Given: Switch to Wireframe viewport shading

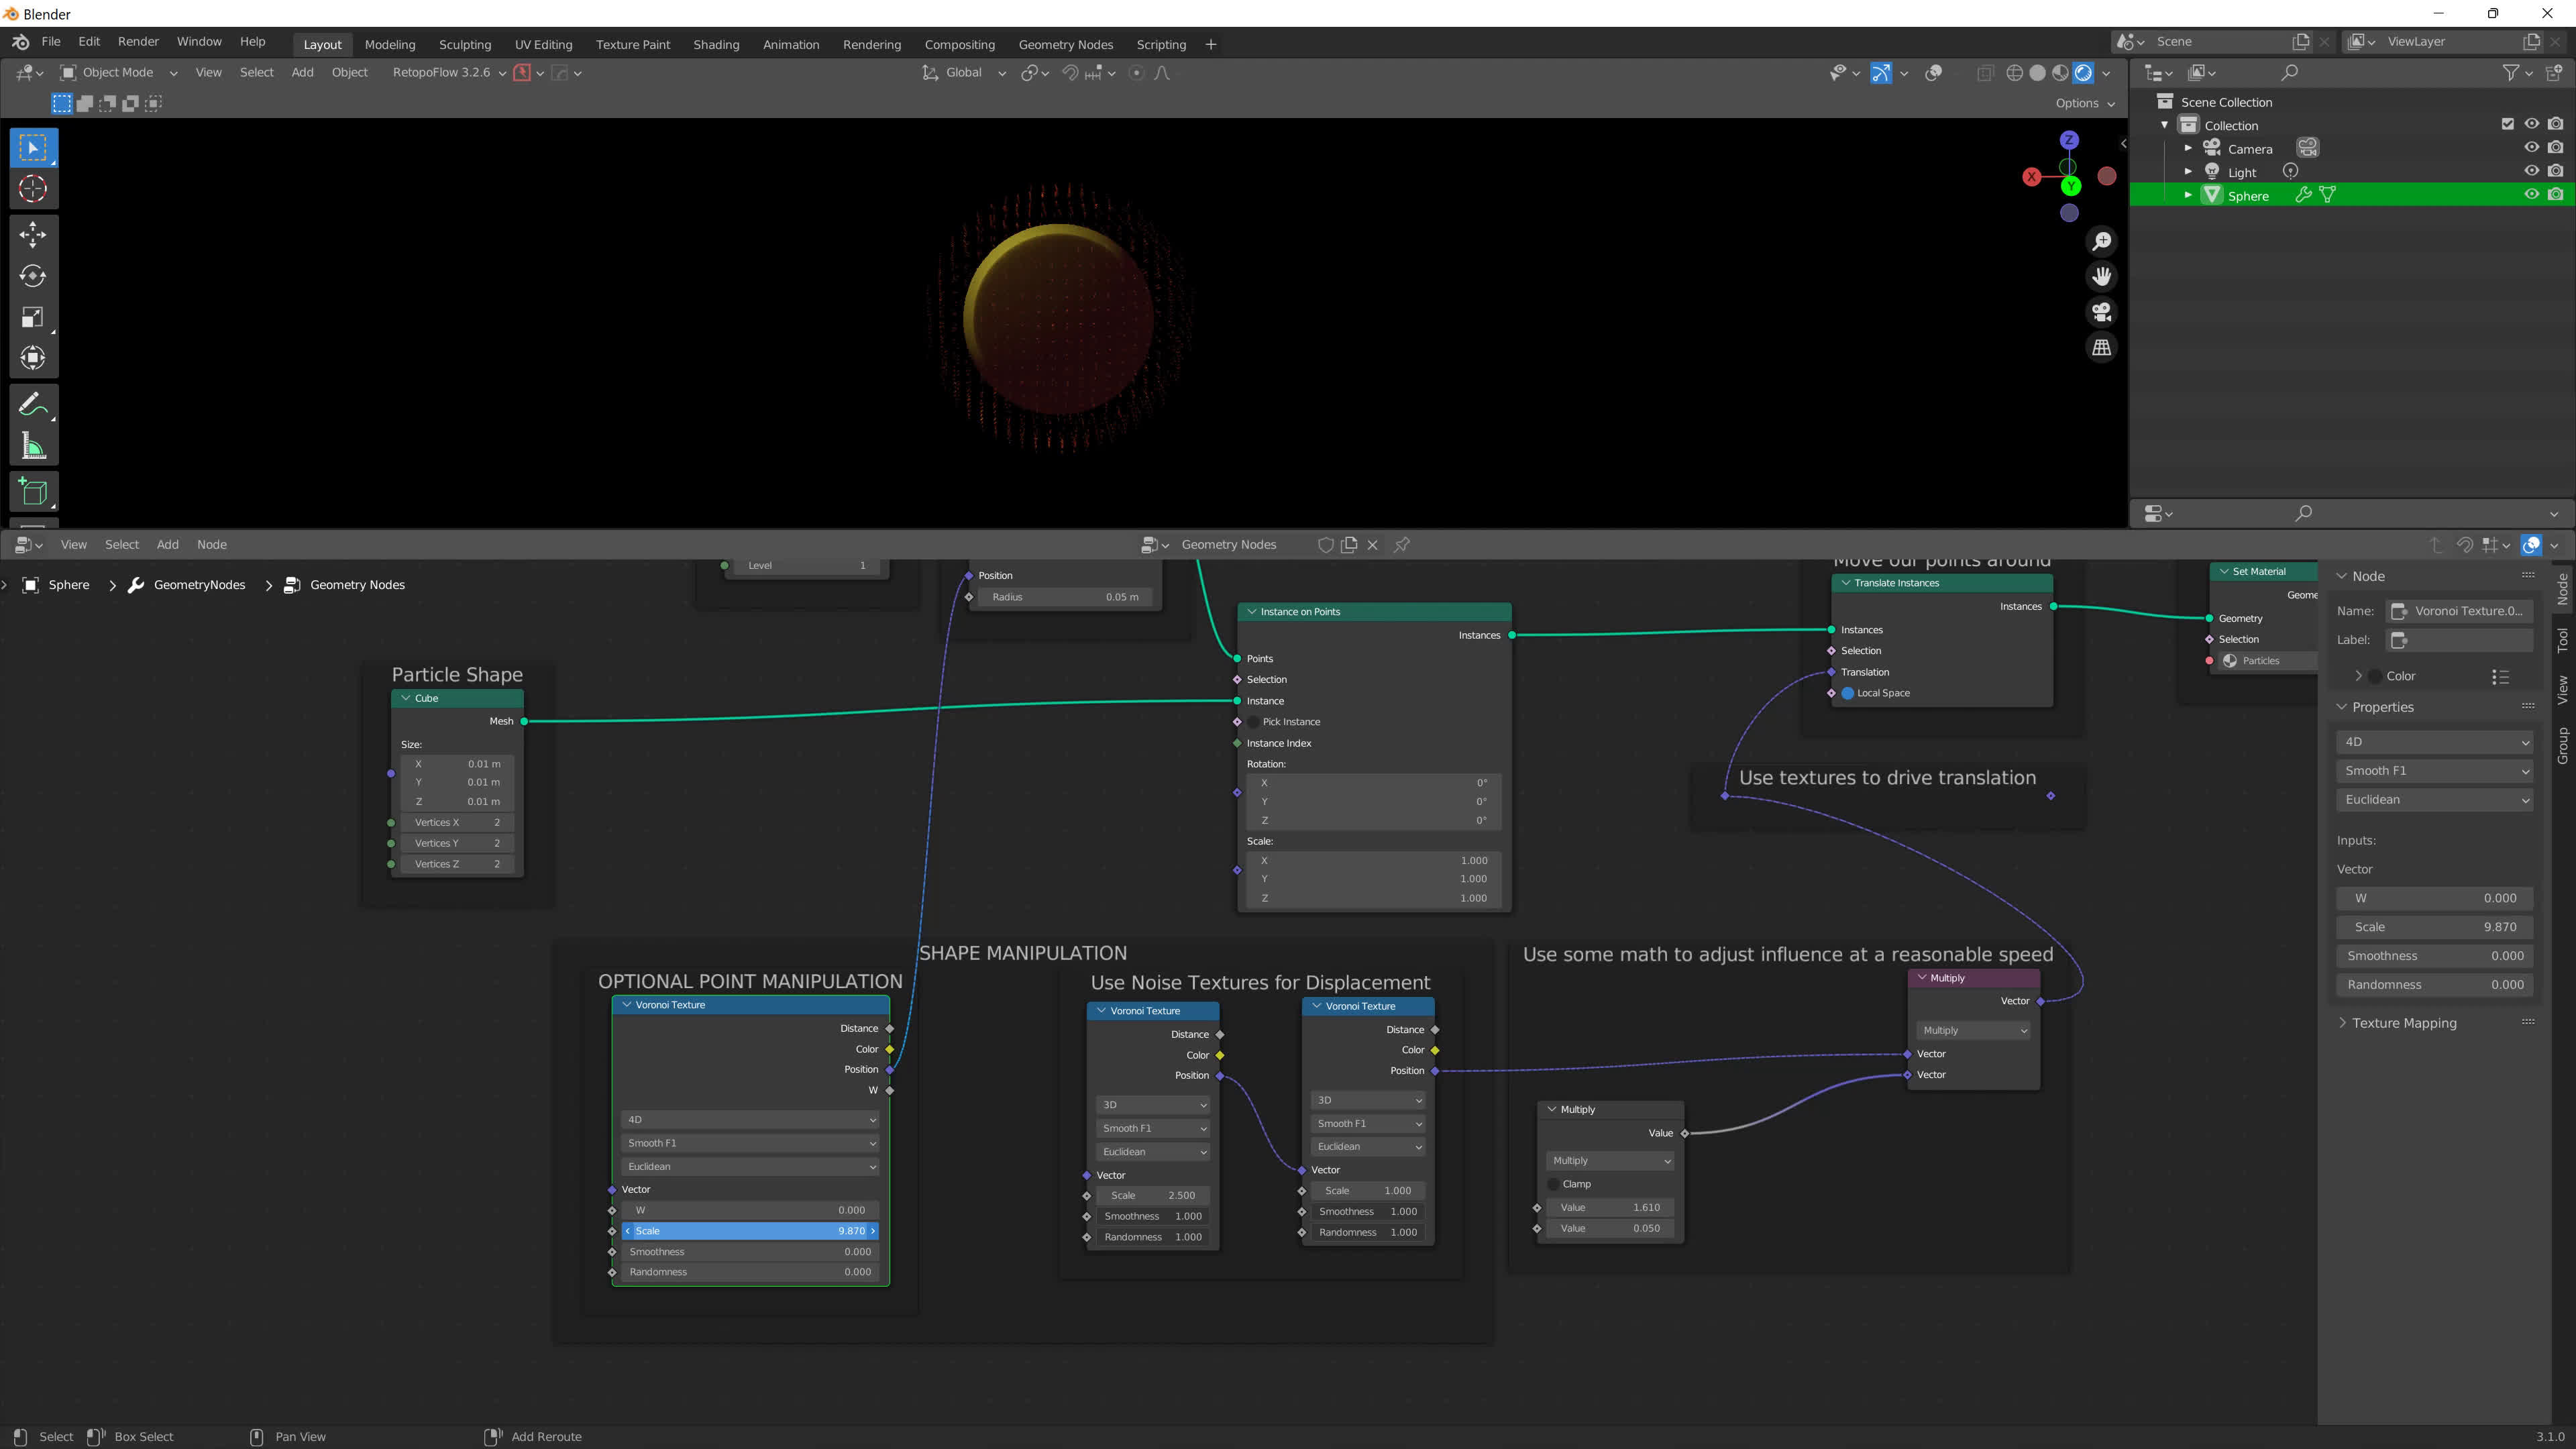Looking at the screenshot, I should coord(2014,72).
